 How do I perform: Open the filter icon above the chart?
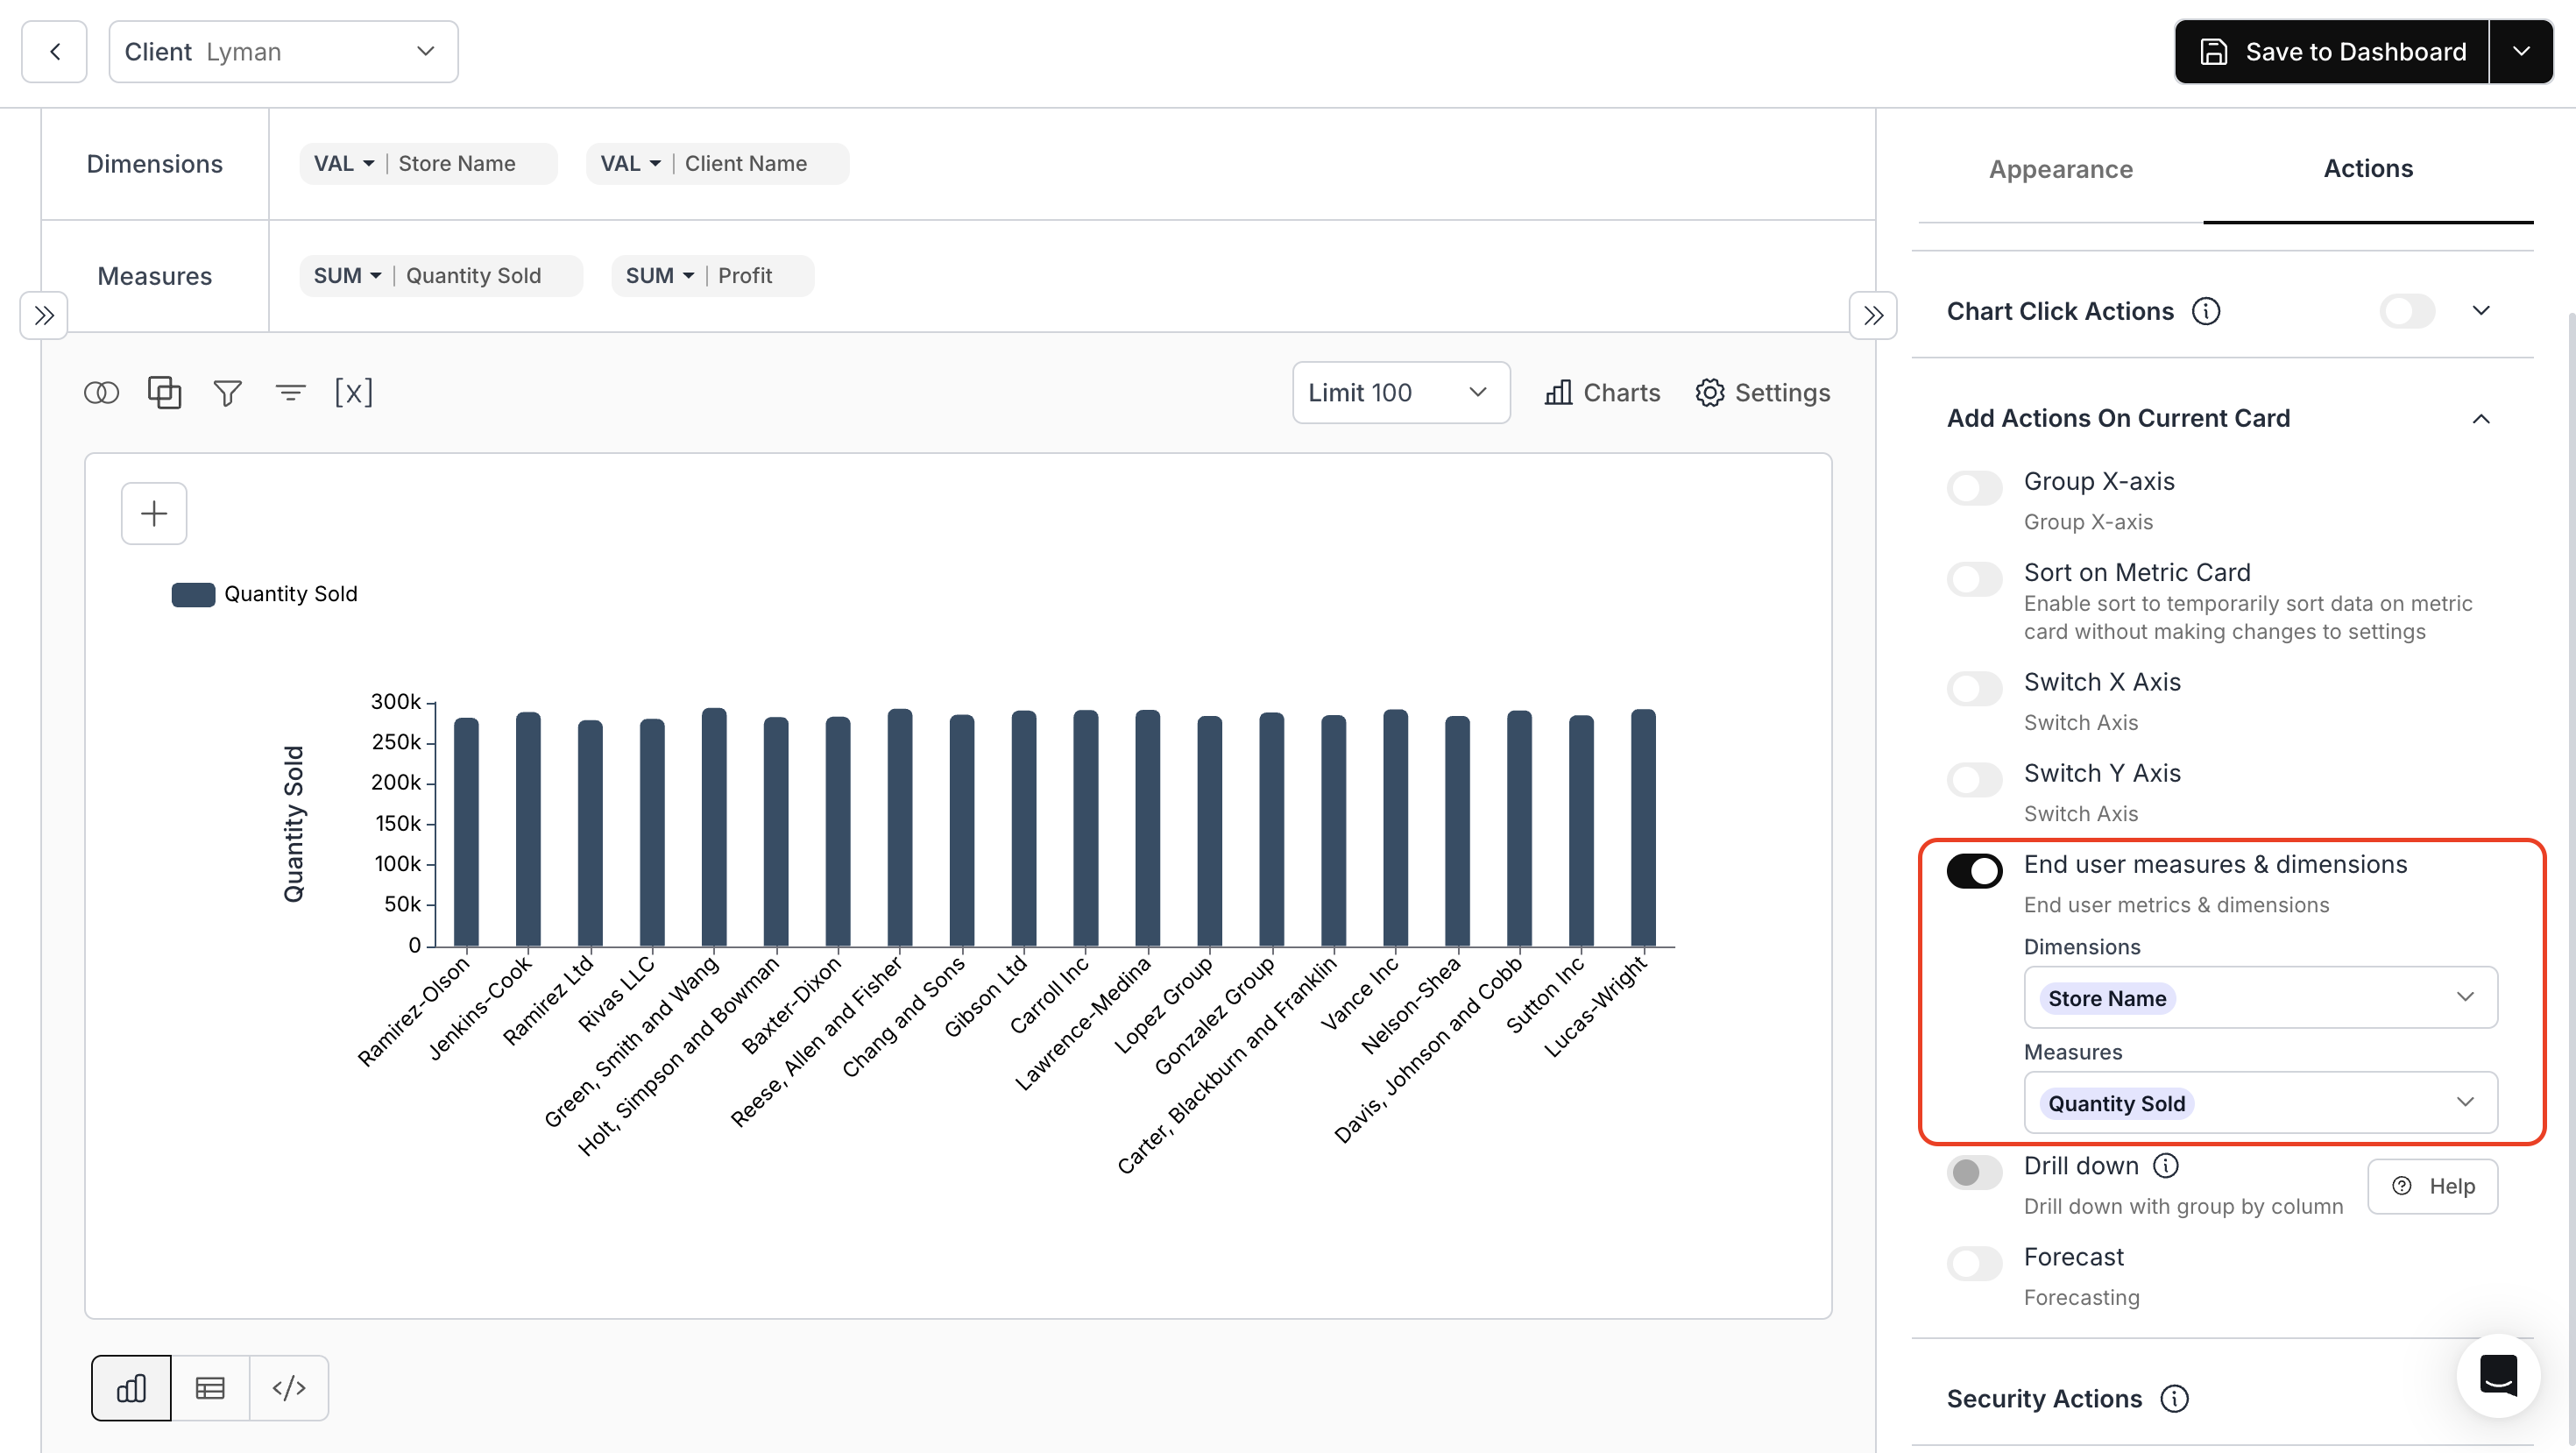pos(227,392)
